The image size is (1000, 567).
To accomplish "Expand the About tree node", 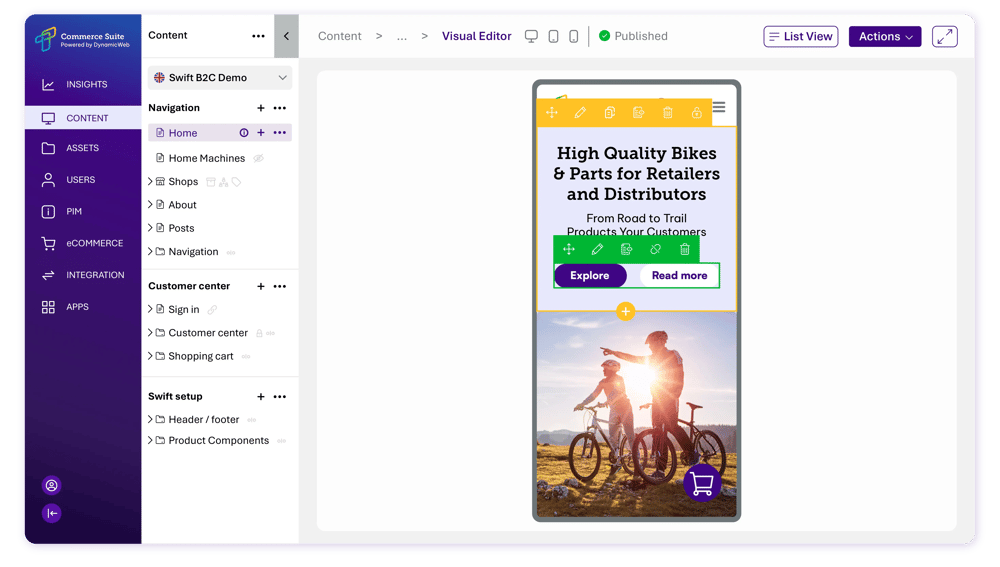I will coord(151,205).
